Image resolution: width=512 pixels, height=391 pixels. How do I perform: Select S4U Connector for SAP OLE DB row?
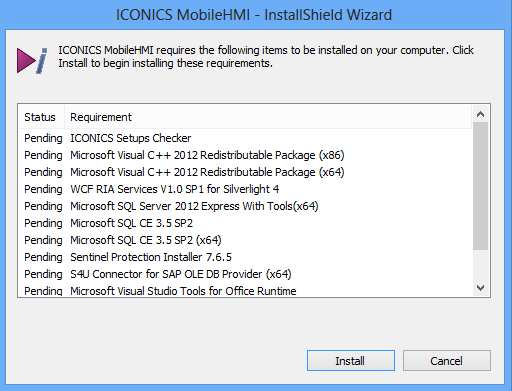[245, 274]
